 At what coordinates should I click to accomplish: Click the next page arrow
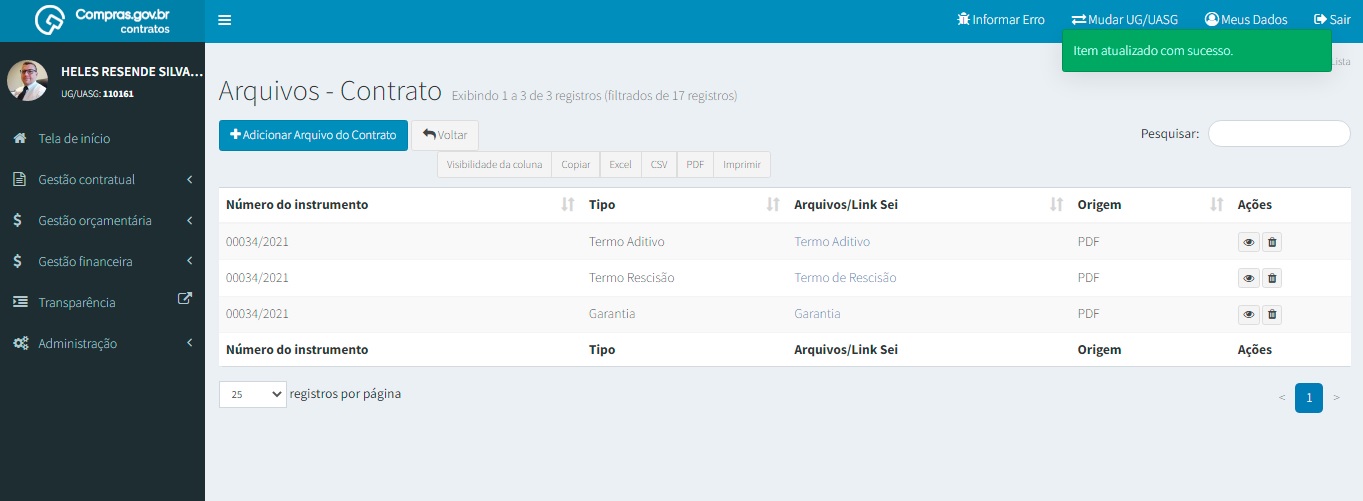1336,397
